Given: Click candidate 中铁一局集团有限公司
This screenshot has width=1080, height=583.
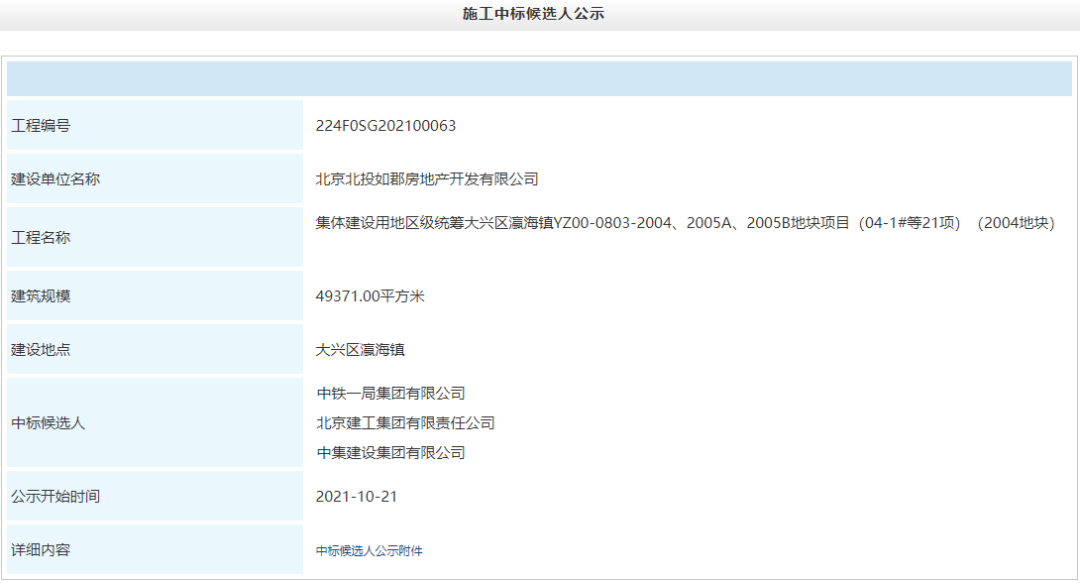Looking at the screenshot, I should point(391,393).
